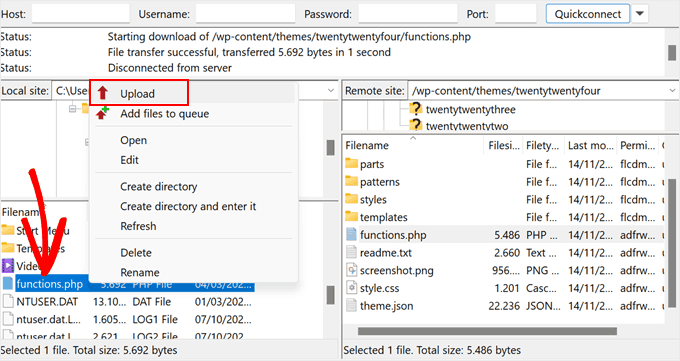This screenshot has height=361, width=680.
Task: Click the twentytwentythree question-mark folder icon
Action: click(415, 108)
